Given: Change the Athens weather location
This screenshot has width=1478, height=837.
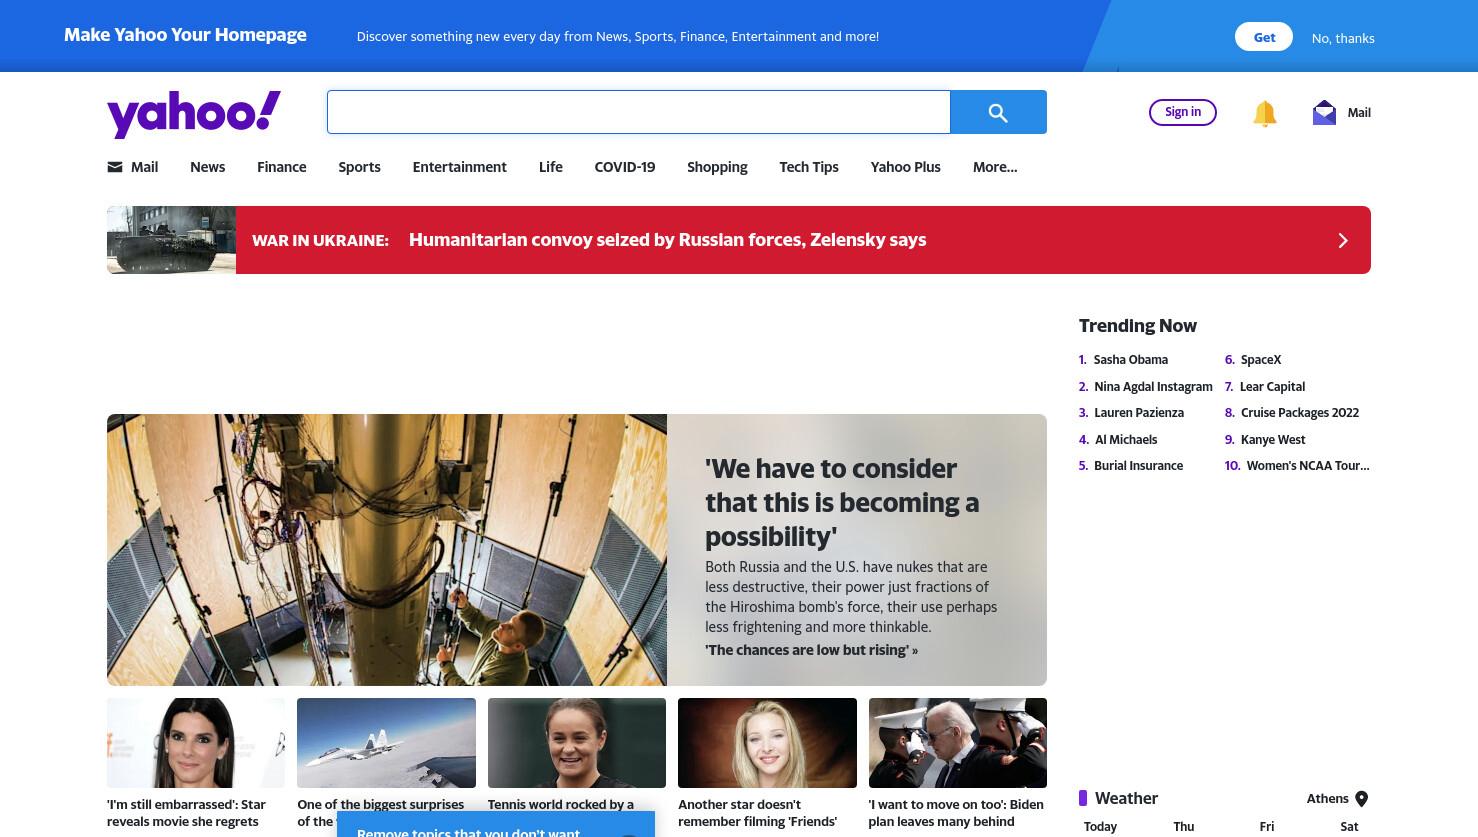Looking at the screenshot, I should coord(1328,798).
